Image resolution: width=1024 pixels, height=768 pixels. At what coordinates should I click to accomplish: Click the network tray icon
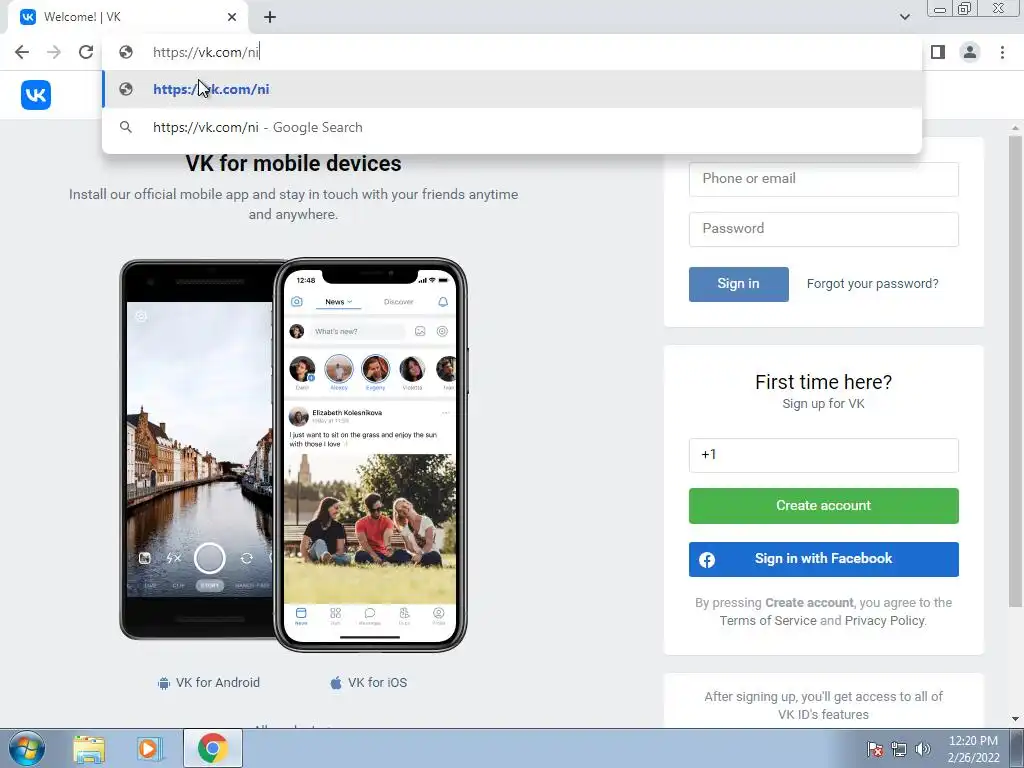click(x=899, y=749)
